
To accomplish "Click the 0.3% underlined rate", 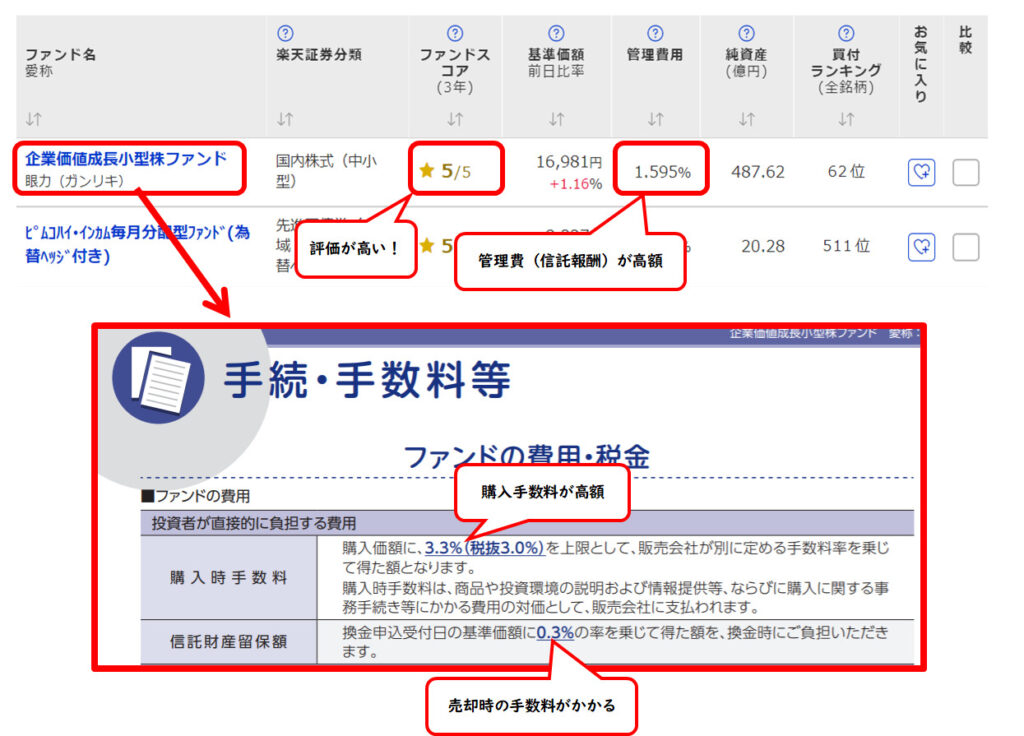I will click(x=555, y=632).
